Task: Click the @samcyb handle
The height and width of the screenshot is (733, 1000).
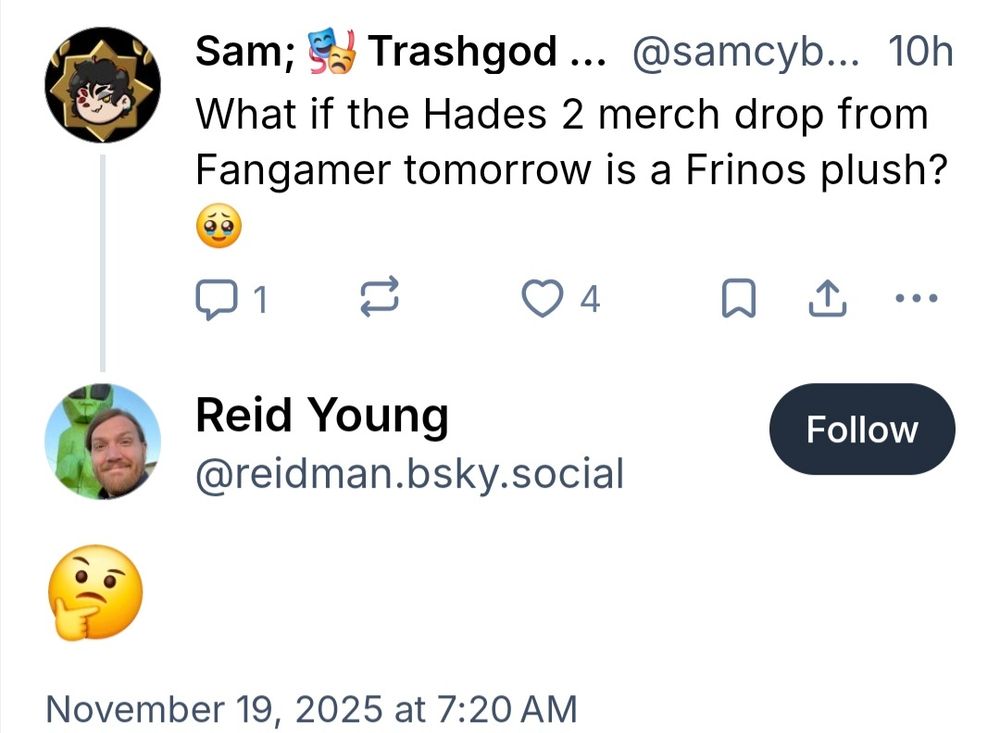Action: 746,52
